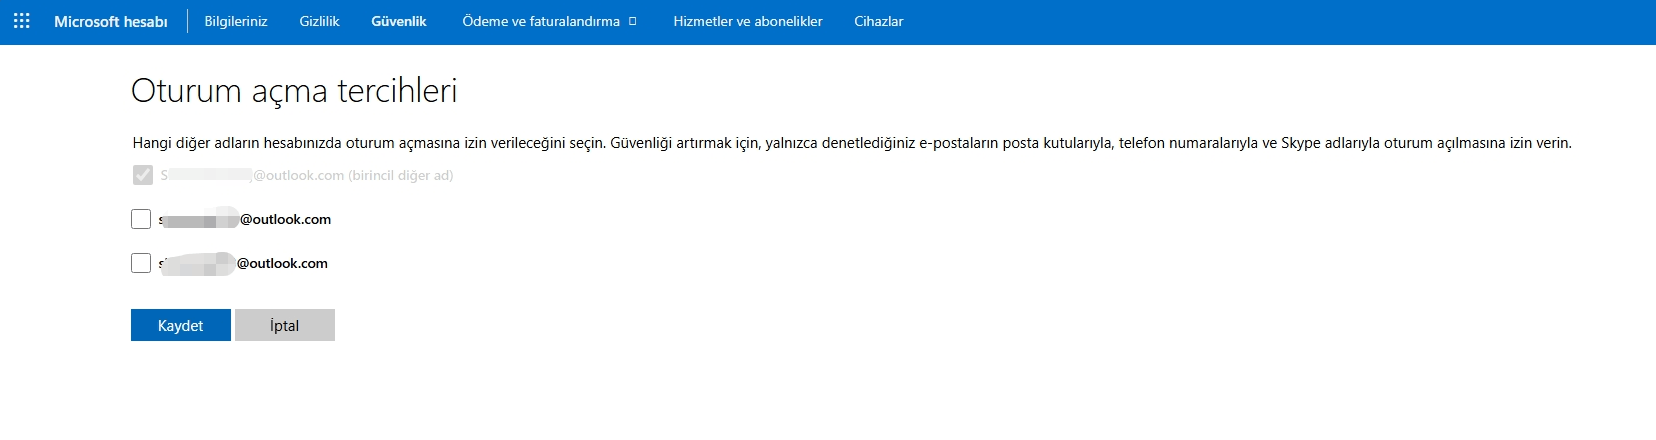Open the Gizlilik menu item

coord(319,21)
